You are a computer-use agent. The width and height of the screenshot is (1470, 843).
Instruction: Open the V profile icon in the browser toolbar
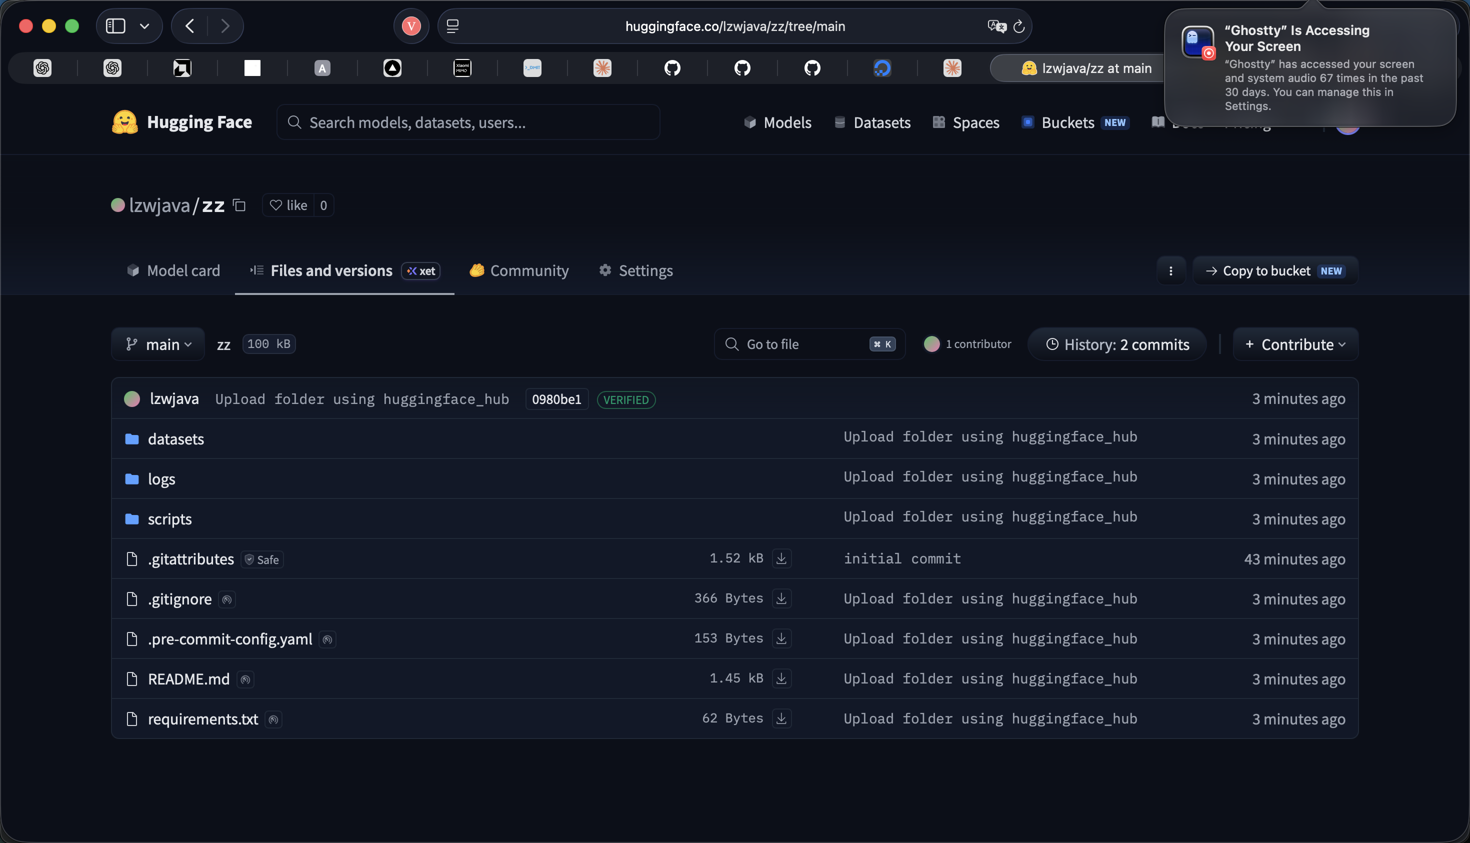411,26
